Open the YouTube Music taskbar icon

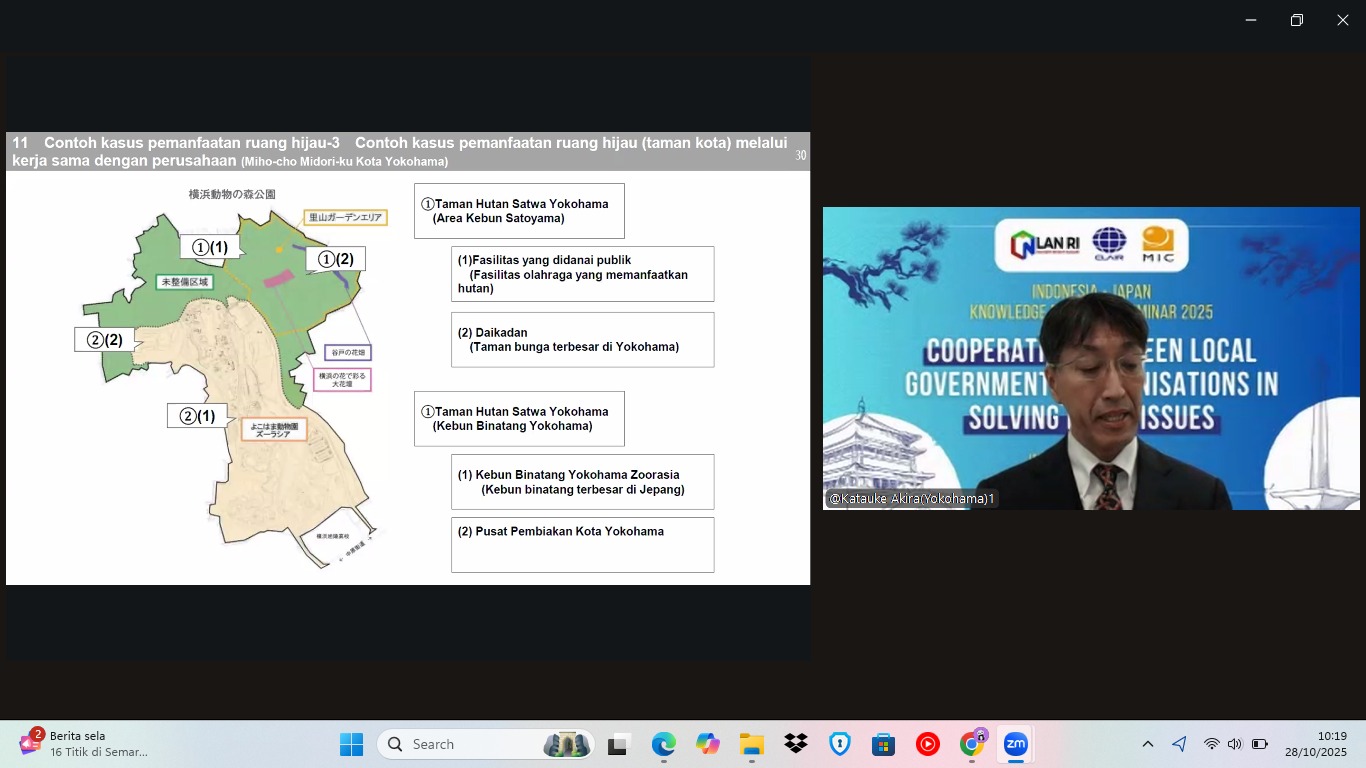[927, 744]
